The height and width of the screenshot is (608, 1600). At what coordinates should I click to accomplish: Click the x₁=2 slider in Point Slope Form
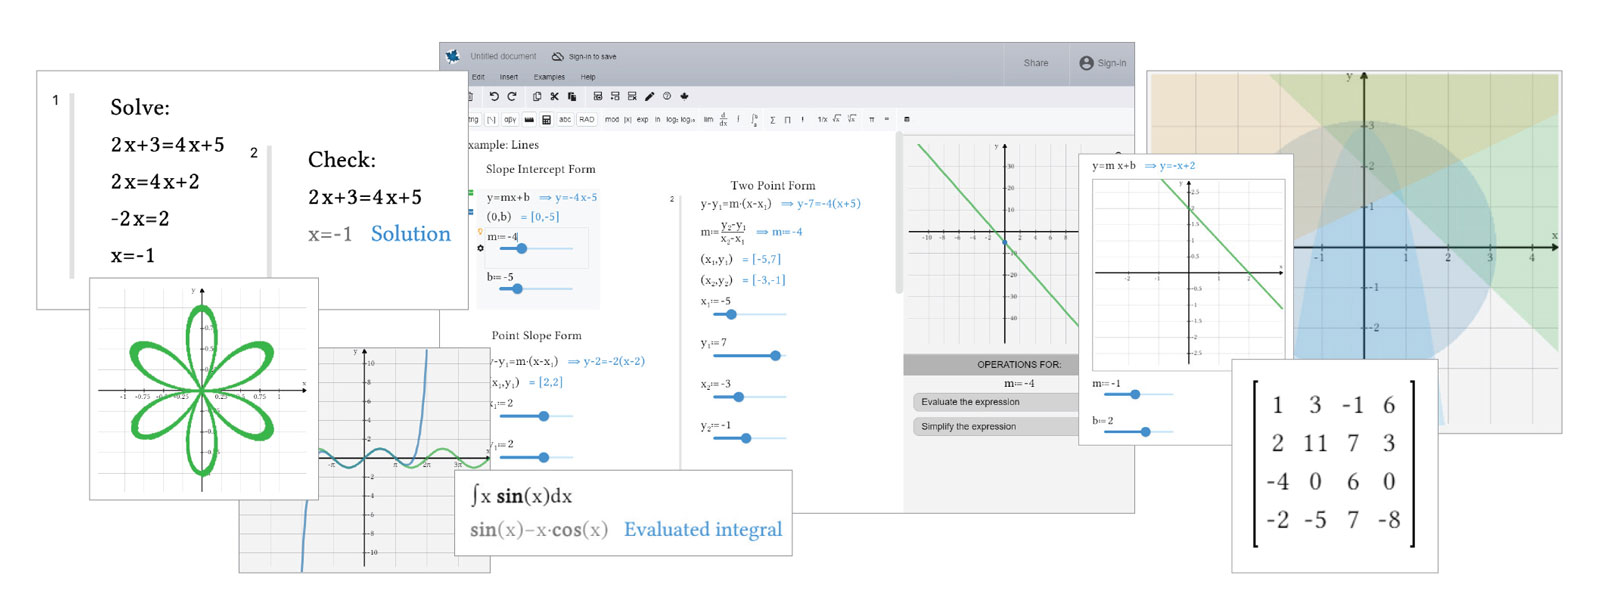(536, 416)
